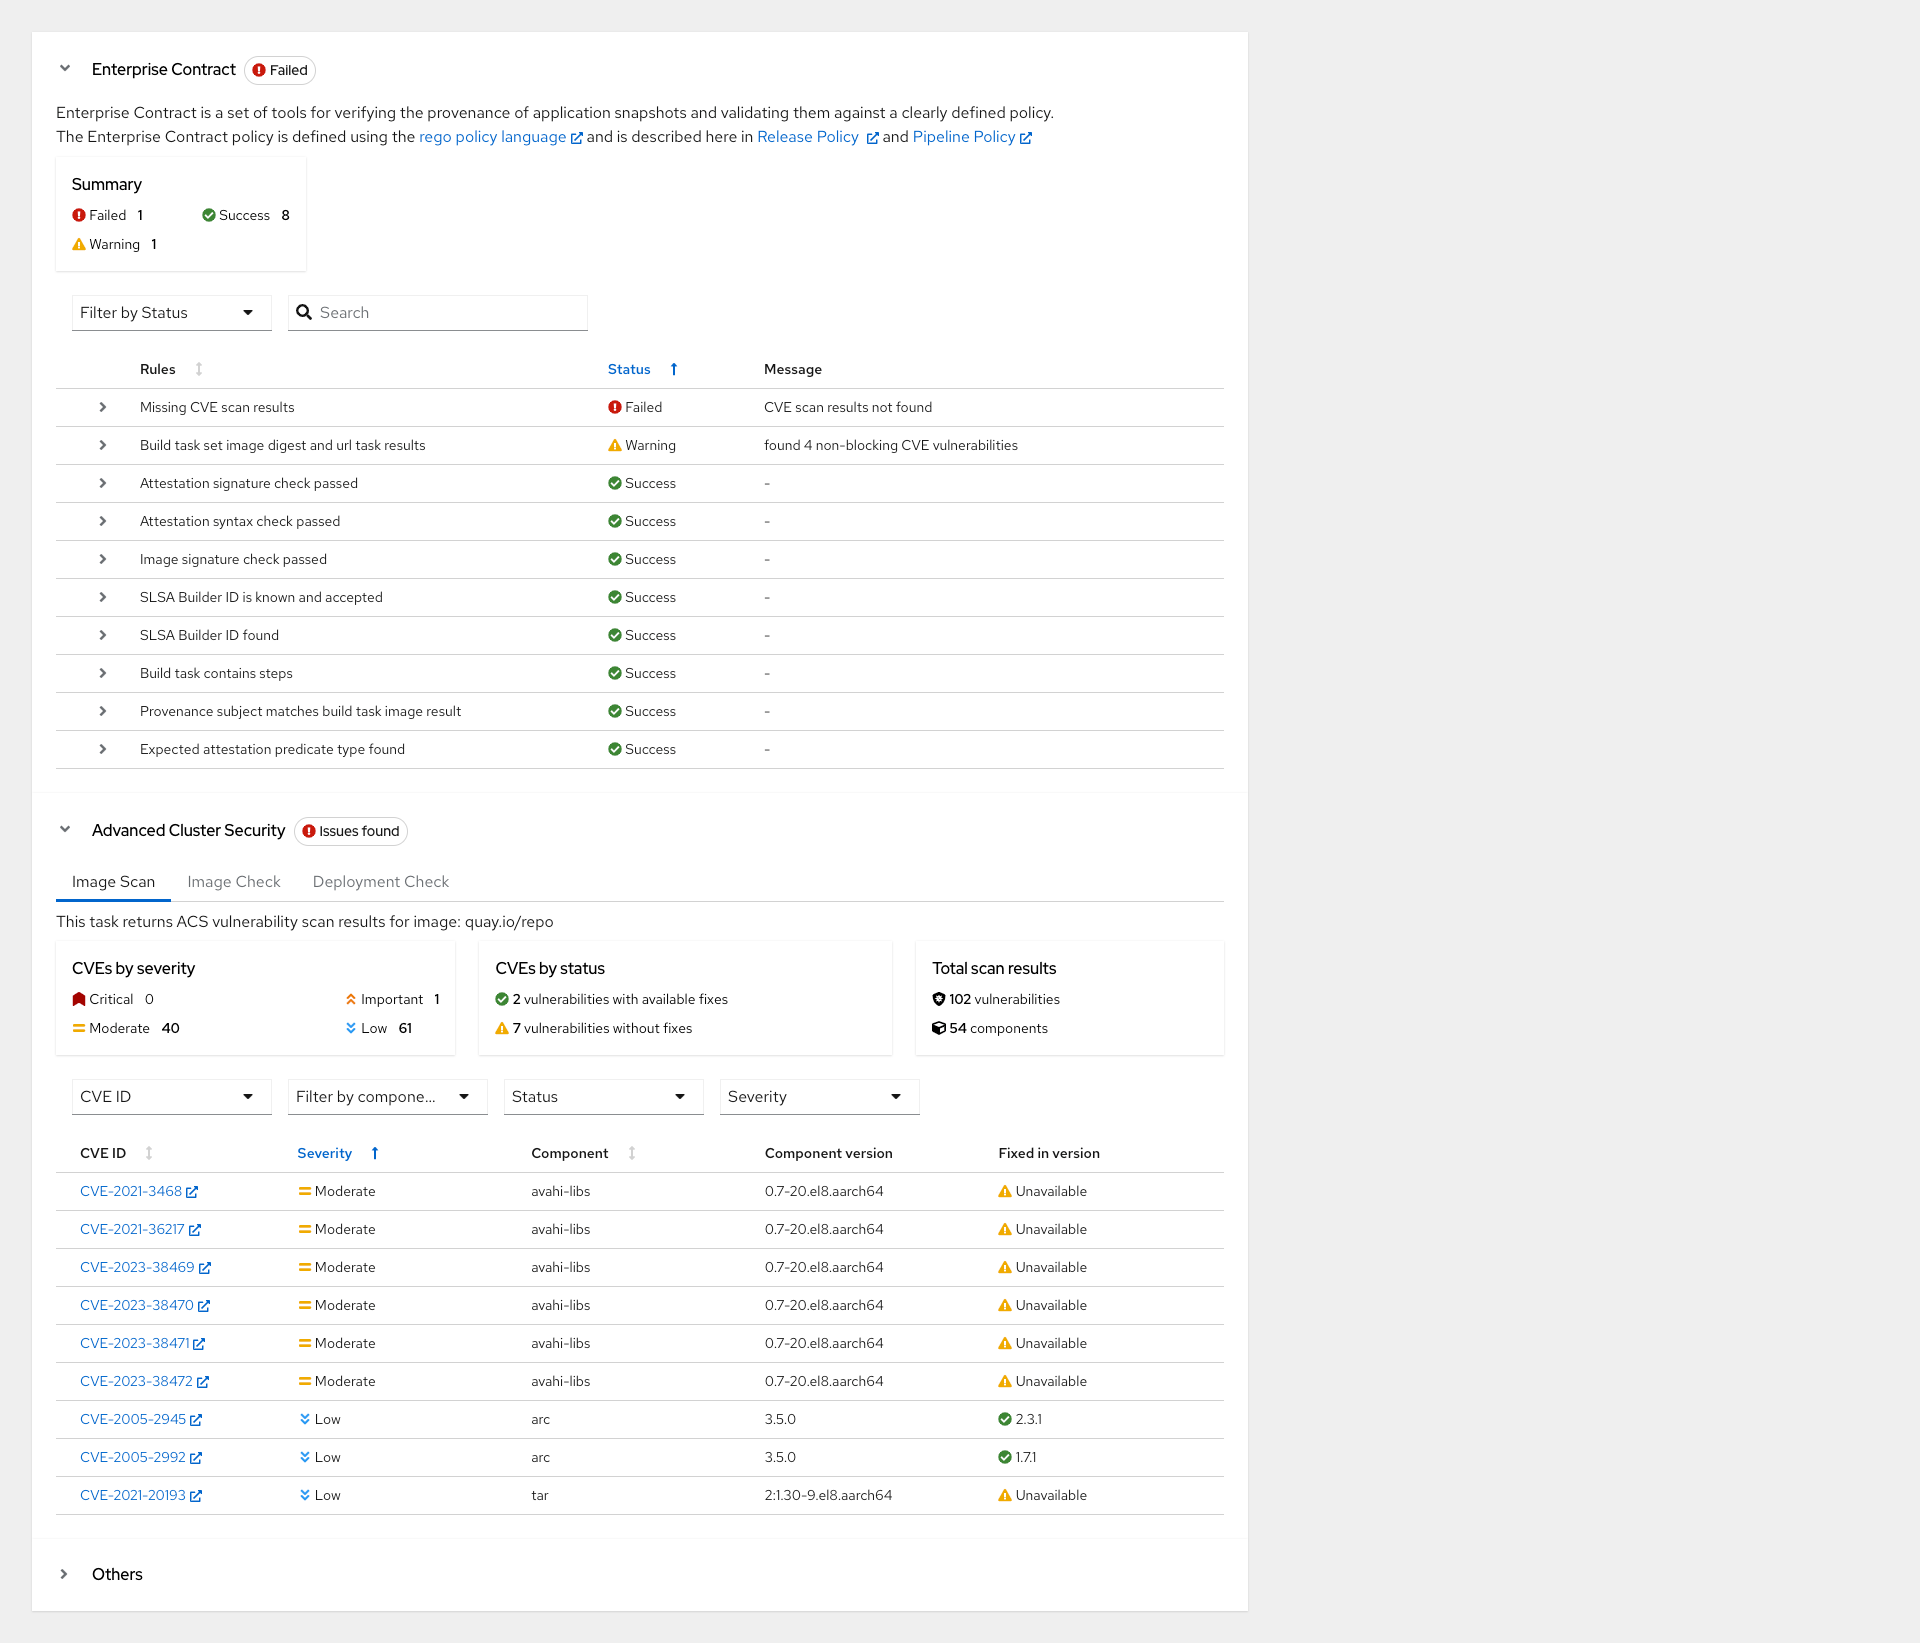
Task: Expand Provenance subject matches build task row
Action: coord(103,711)
